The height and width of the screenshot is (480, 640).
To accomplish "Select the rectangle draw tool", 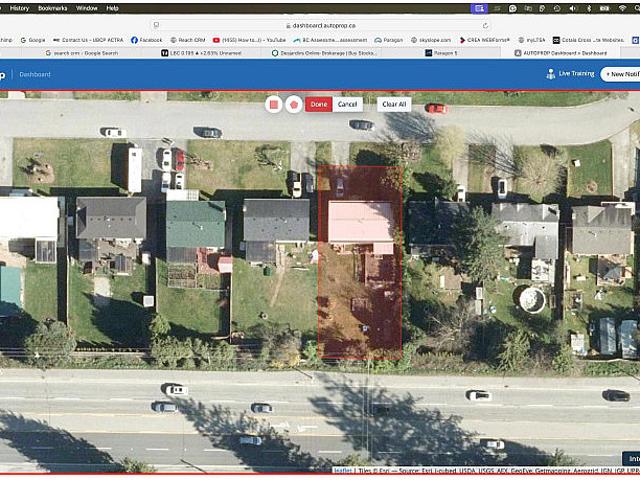I will [x=274, y=104].
